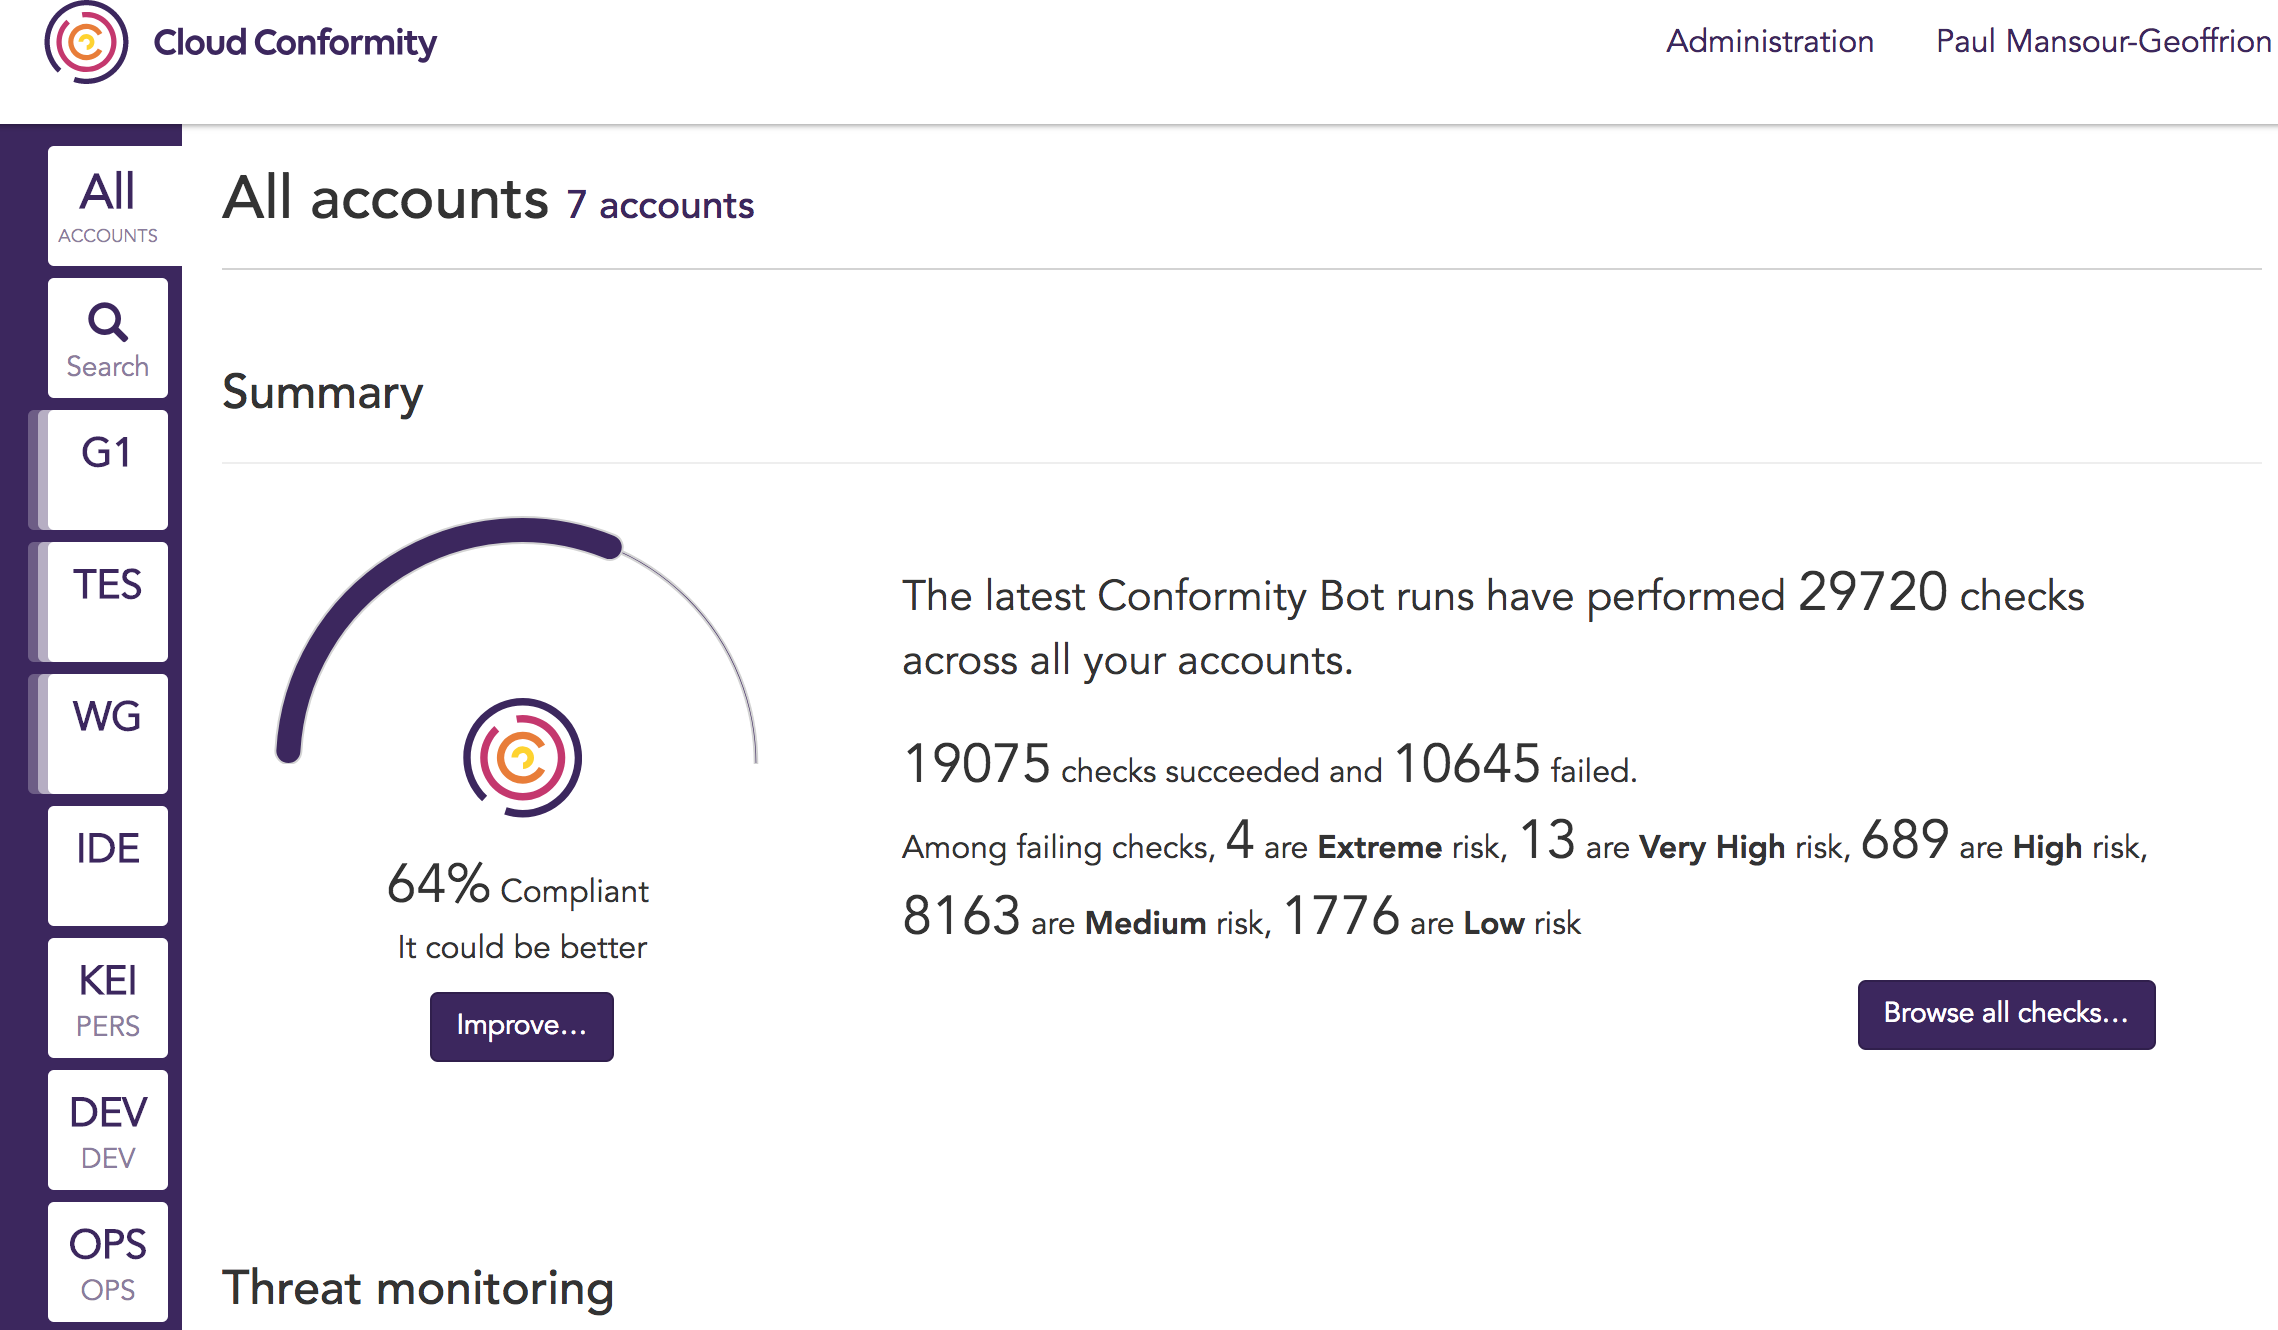Open the Search sidebar tile
The width and height of the screenshot is (2278, 1330).
108,339
